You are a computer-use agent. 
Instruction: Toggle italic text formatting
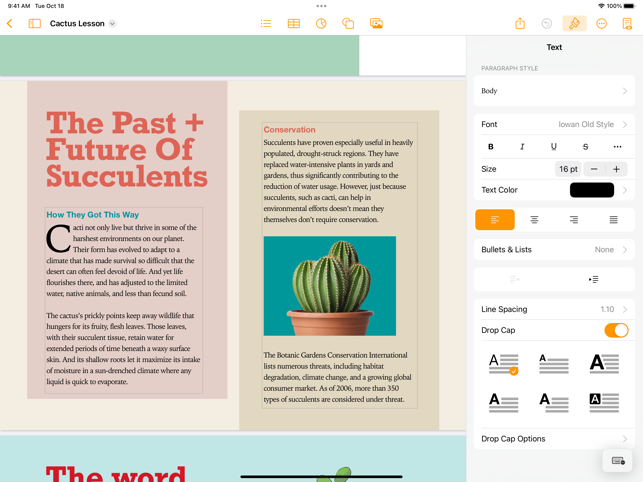522,147
